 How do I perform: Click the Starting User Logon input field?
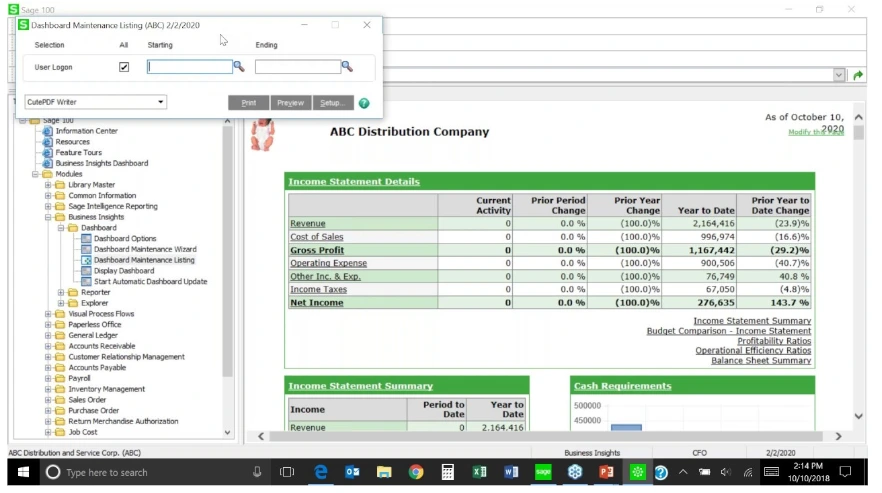[x=190, y=66]
